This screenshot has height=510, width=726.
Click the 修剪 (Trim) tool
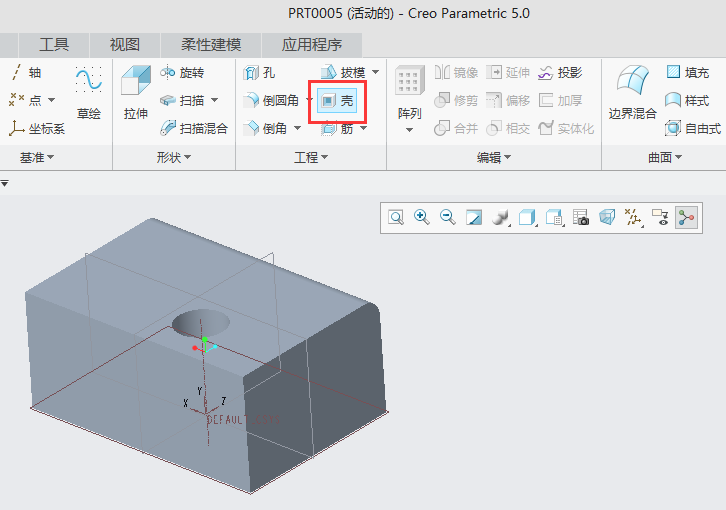point(456,101)
